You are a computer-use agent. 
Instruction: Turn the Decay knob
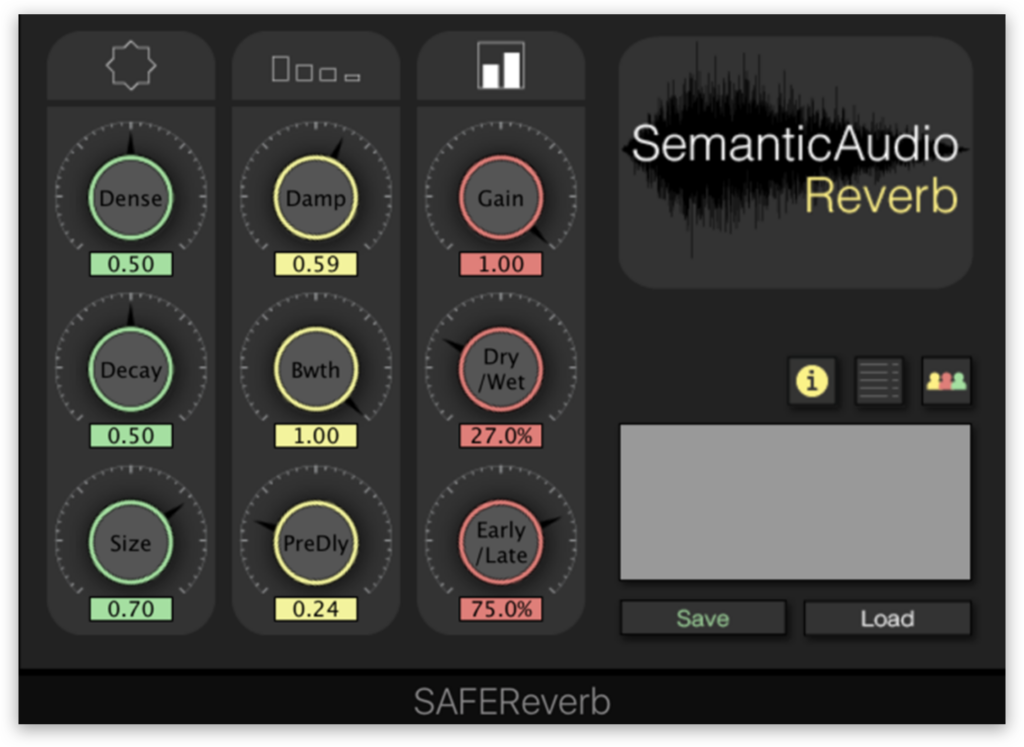(130, 370)
